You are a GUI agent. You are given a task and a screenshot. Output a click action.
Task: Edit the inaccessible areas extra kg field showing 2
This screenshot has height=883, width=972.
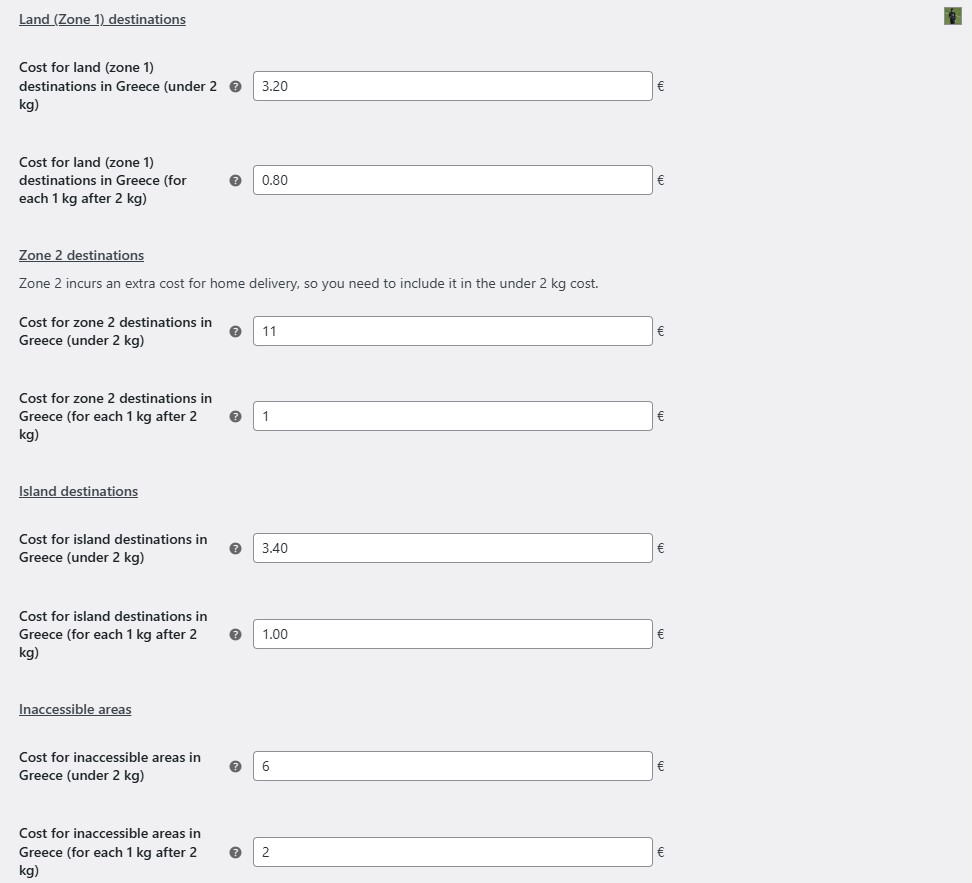tap(453, 852)
